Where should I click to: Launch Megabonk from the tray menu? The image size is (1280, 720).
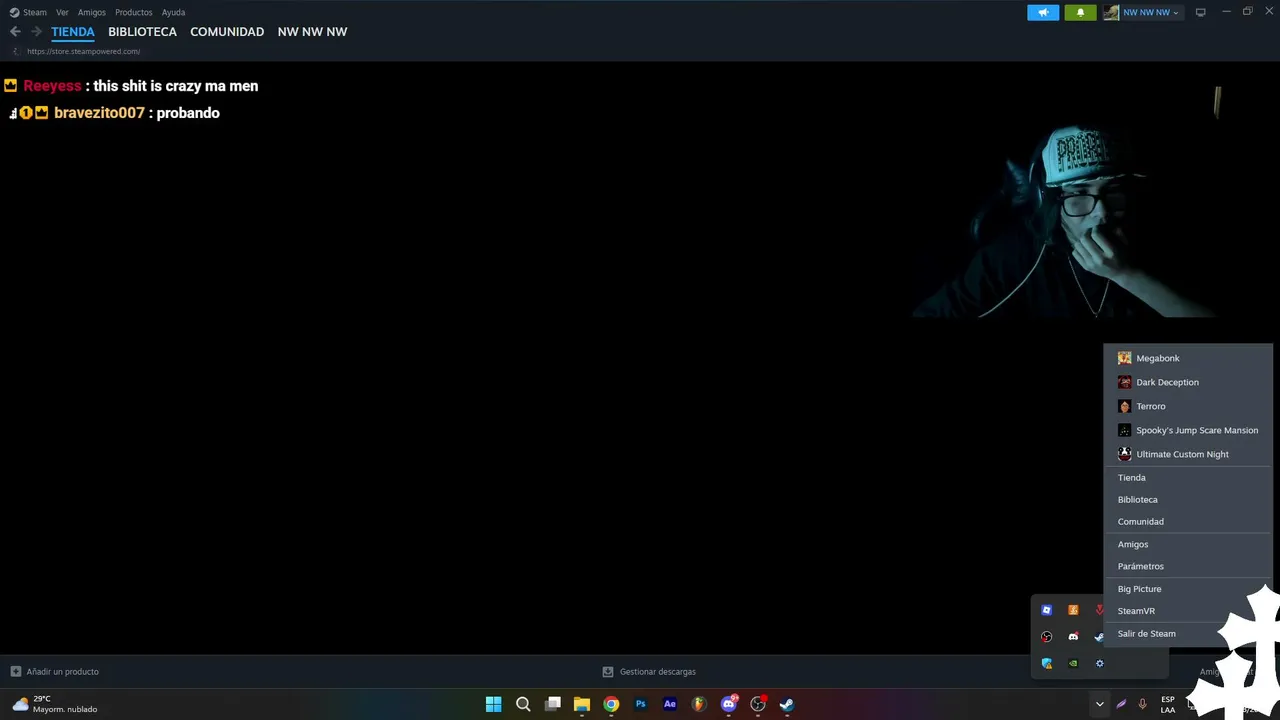coord(1188,358)
